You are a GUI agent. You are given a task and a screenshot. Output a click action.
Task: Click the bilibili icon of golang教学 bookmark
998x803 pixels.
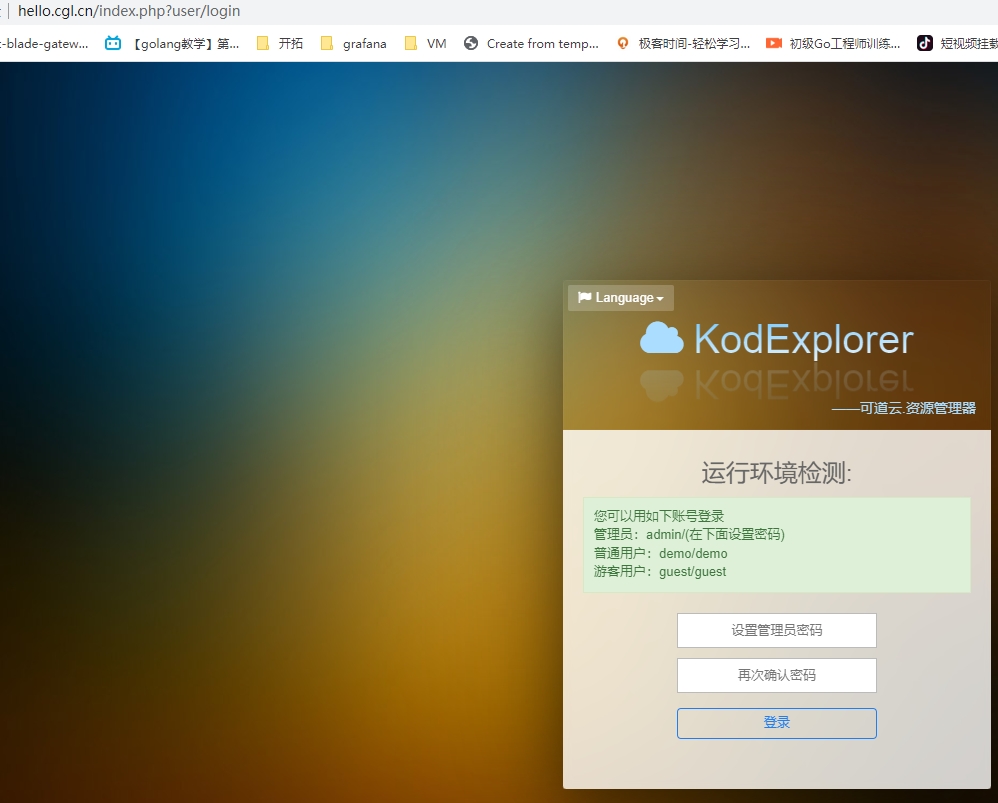point(113,43)
